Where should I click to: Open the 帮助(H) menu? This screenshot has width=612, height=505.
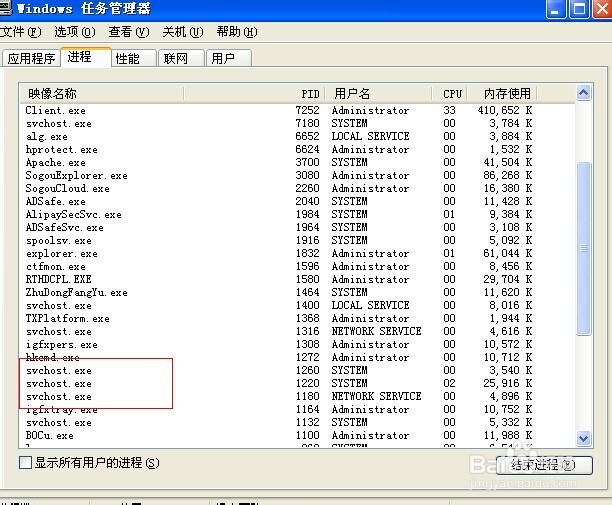[237, 32]
